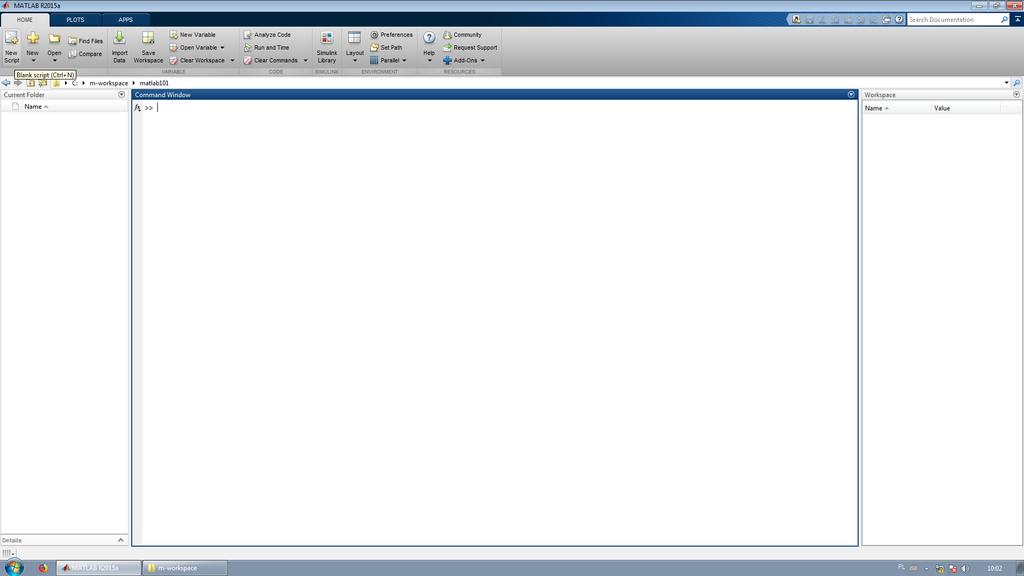1024x576 pixels.
Task: Expand the Add-Ons dropdown arrow
Action: tap(483, 60)
